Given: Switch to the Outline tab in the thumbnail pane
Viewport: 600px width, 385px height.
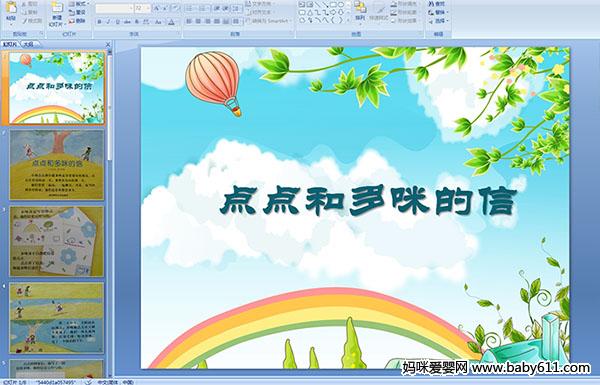Looking at the screenshot, I should coord(27,44).
